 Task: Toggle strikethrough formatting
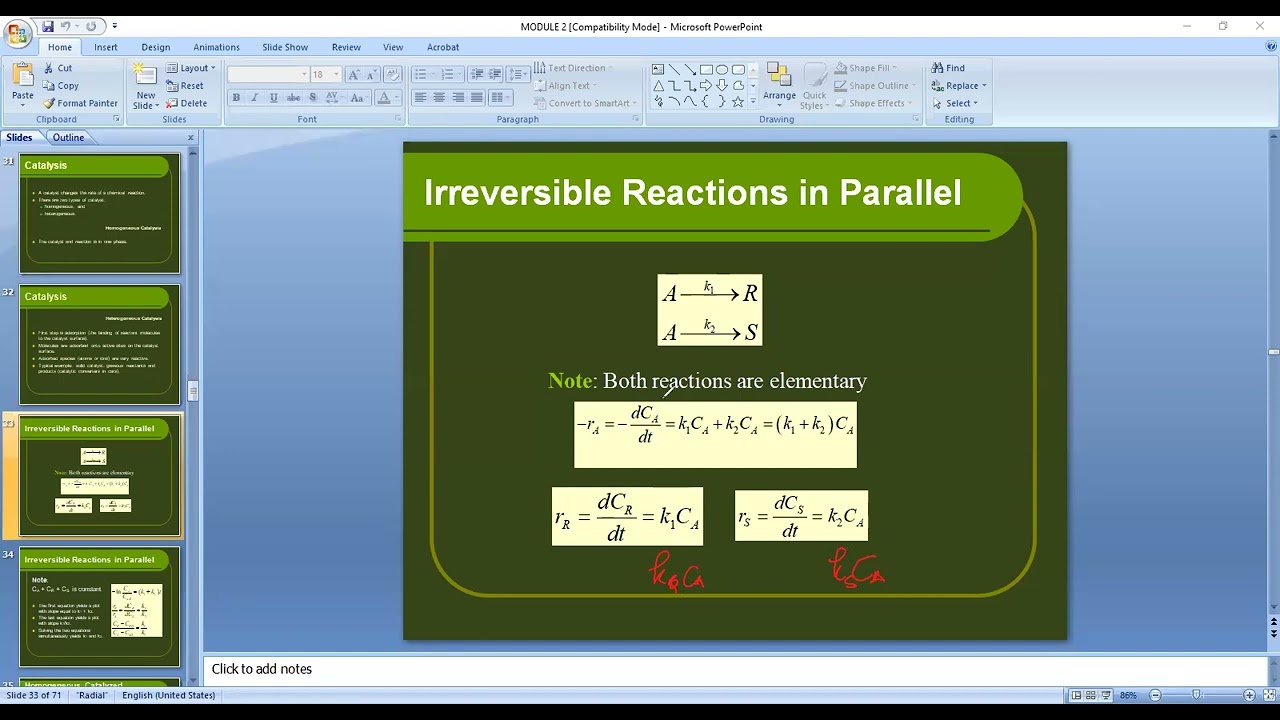click(293, 98)
